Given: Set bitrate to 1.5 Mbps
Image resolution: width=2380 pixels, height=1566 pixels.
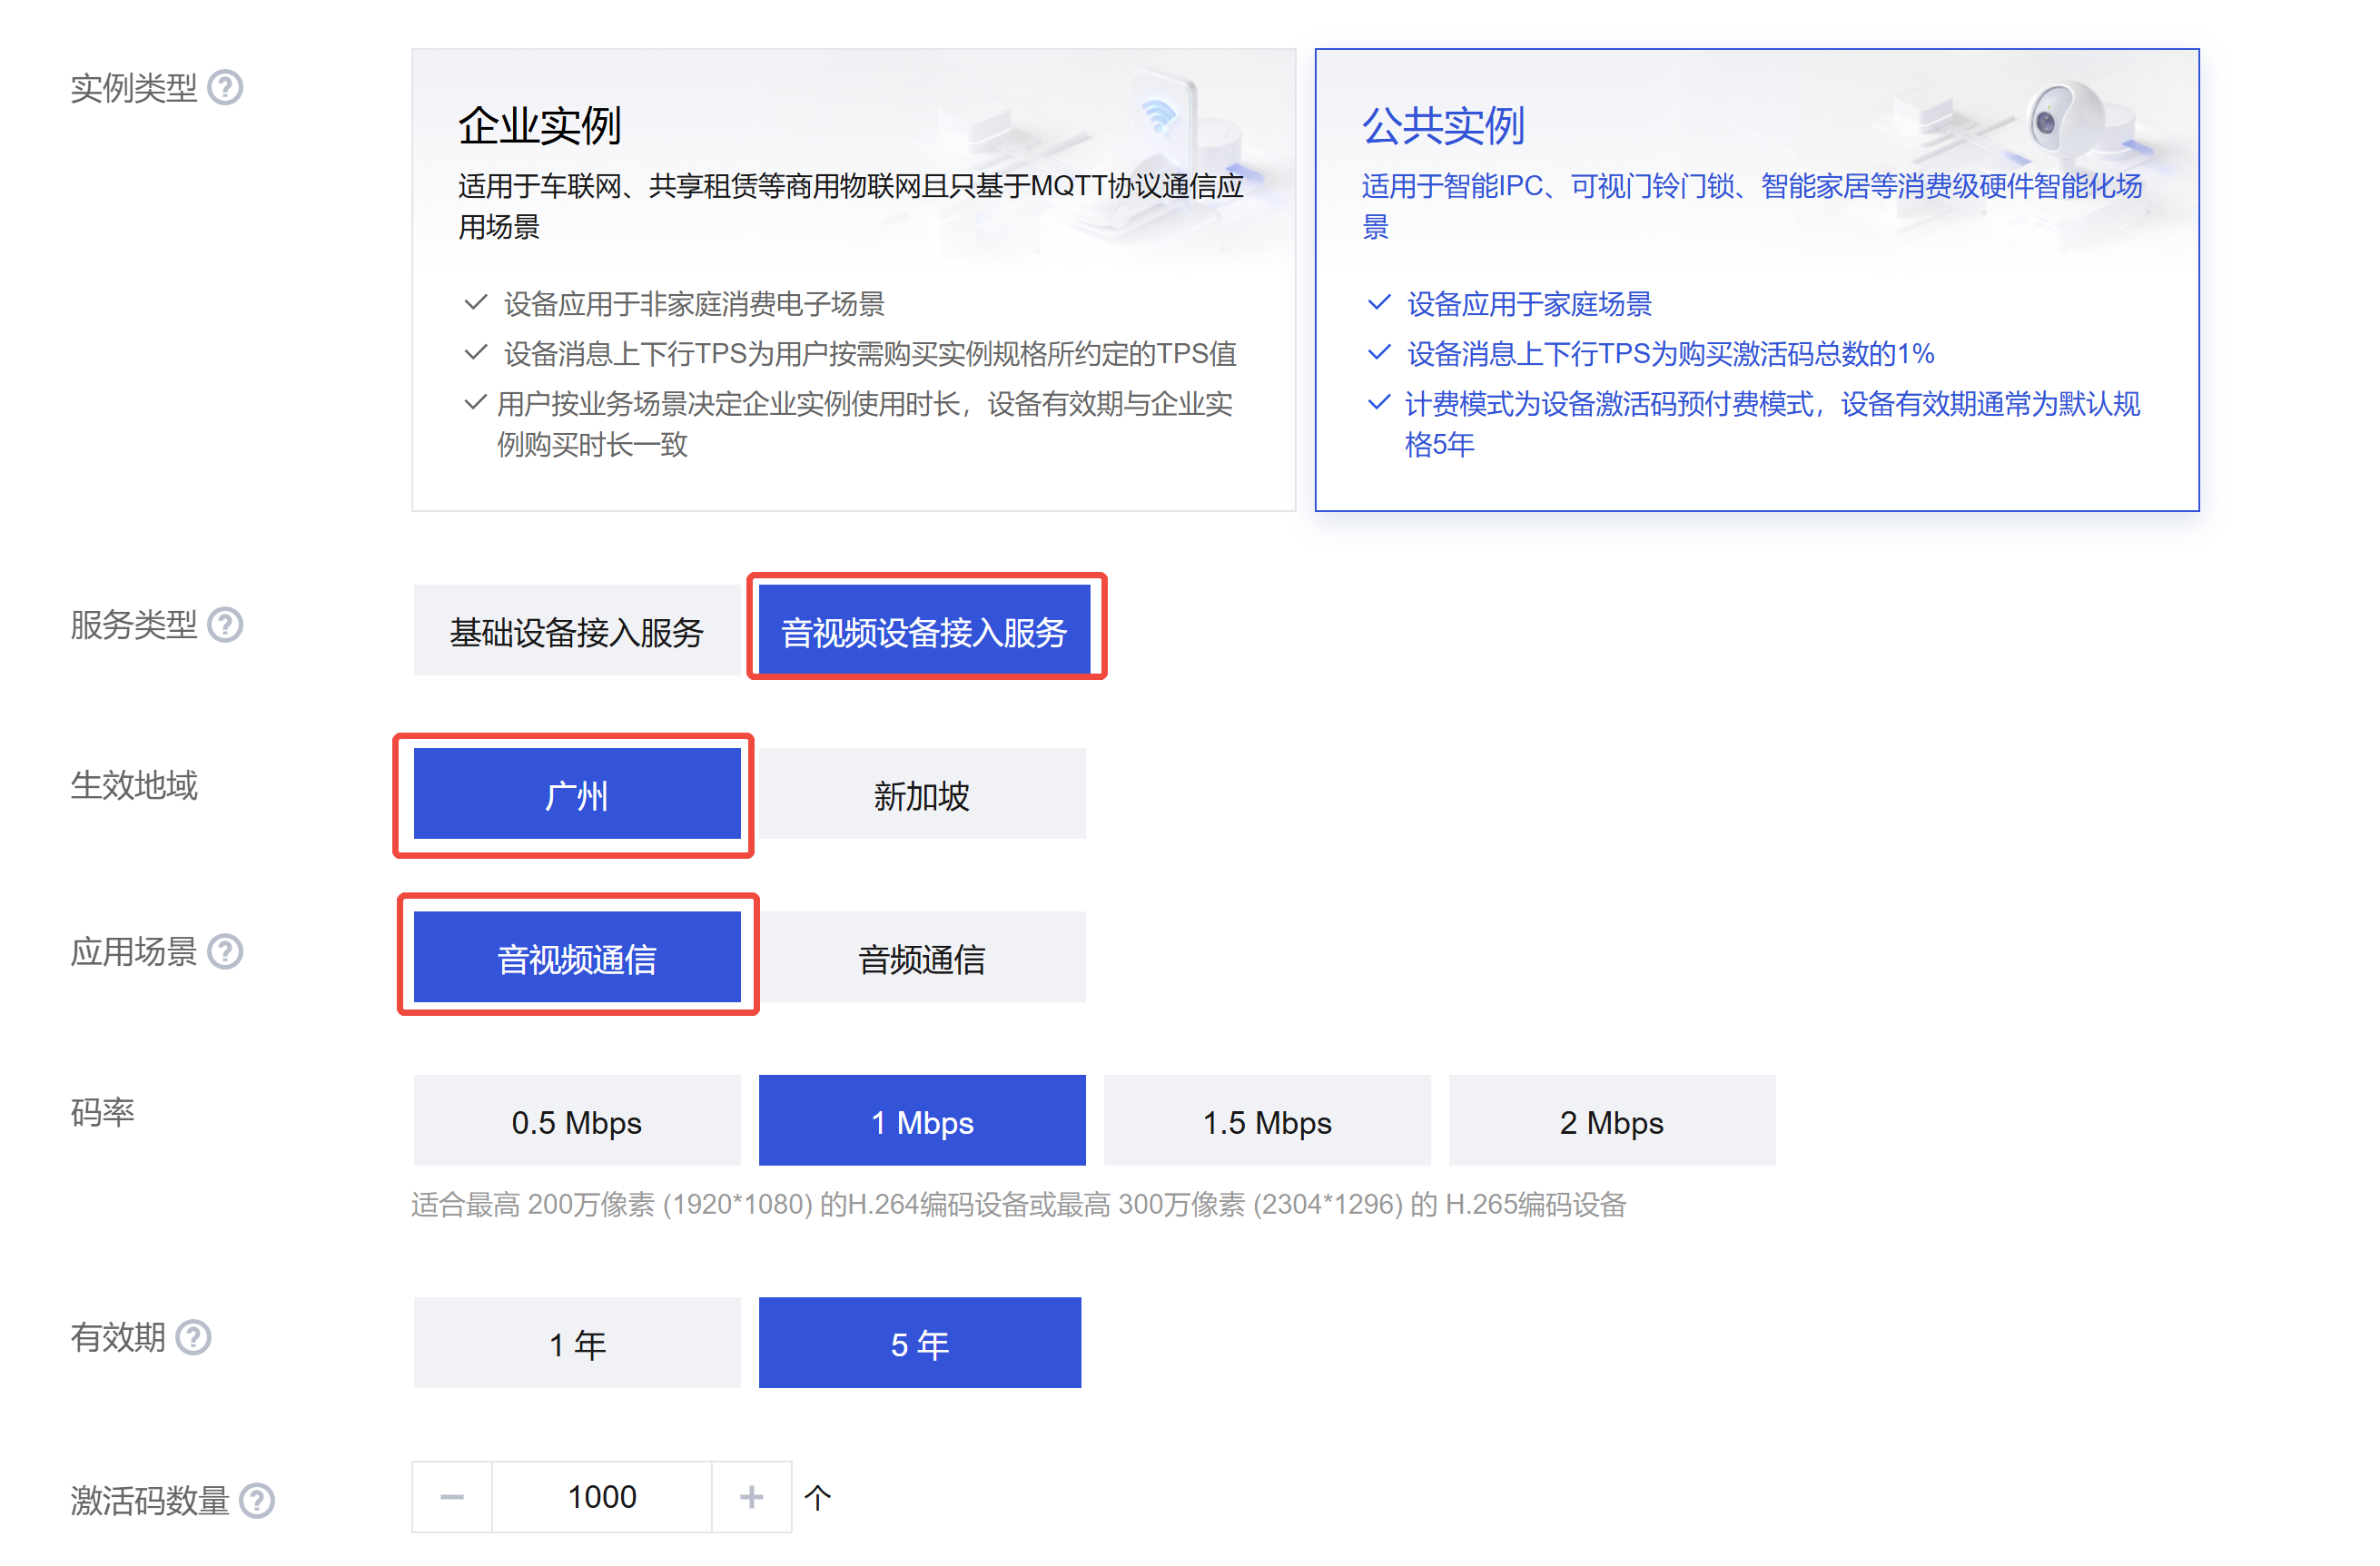Looking at the screenshot, I should [x=1266, y=1121].
